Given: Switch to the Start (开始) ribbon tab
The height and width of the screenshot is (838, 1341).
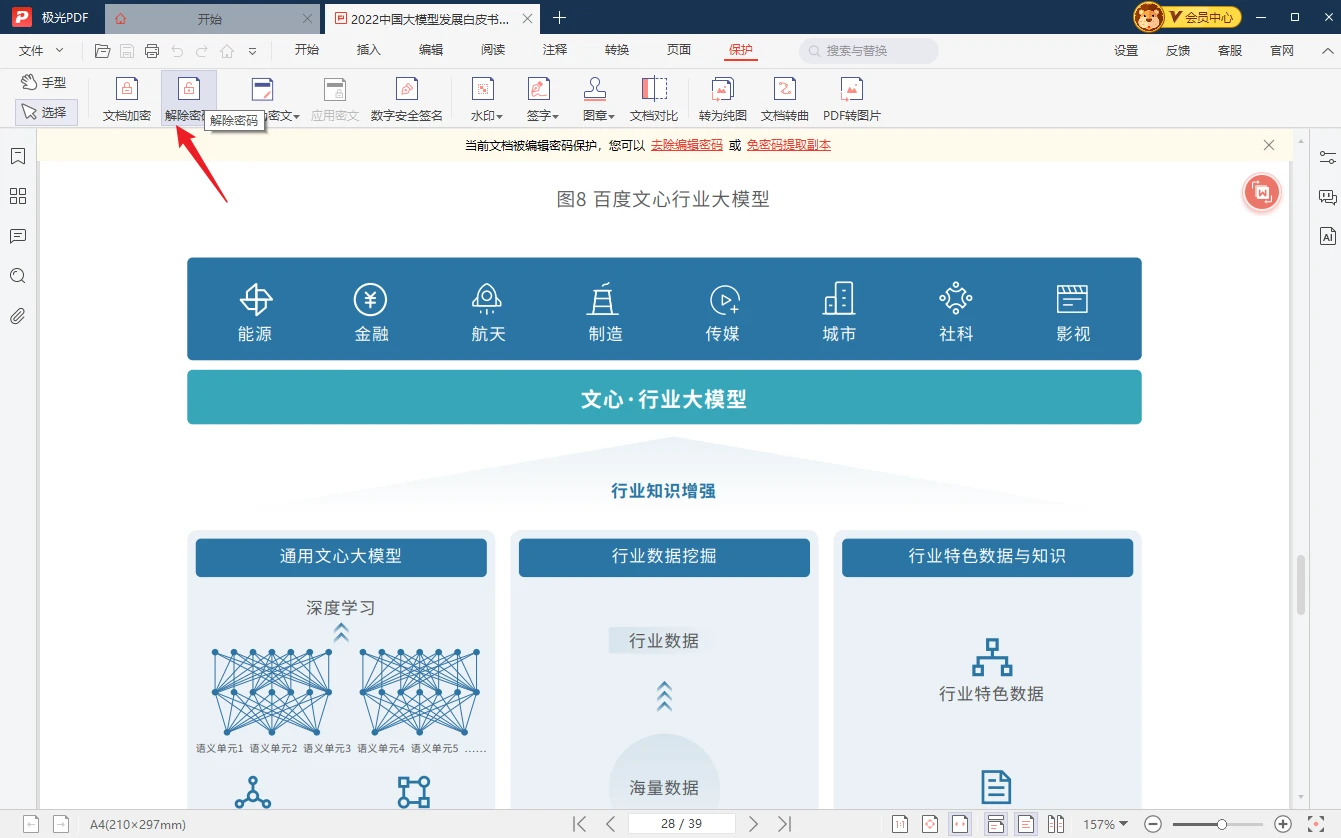Looking at the screenshot, I should coord(307,50).
